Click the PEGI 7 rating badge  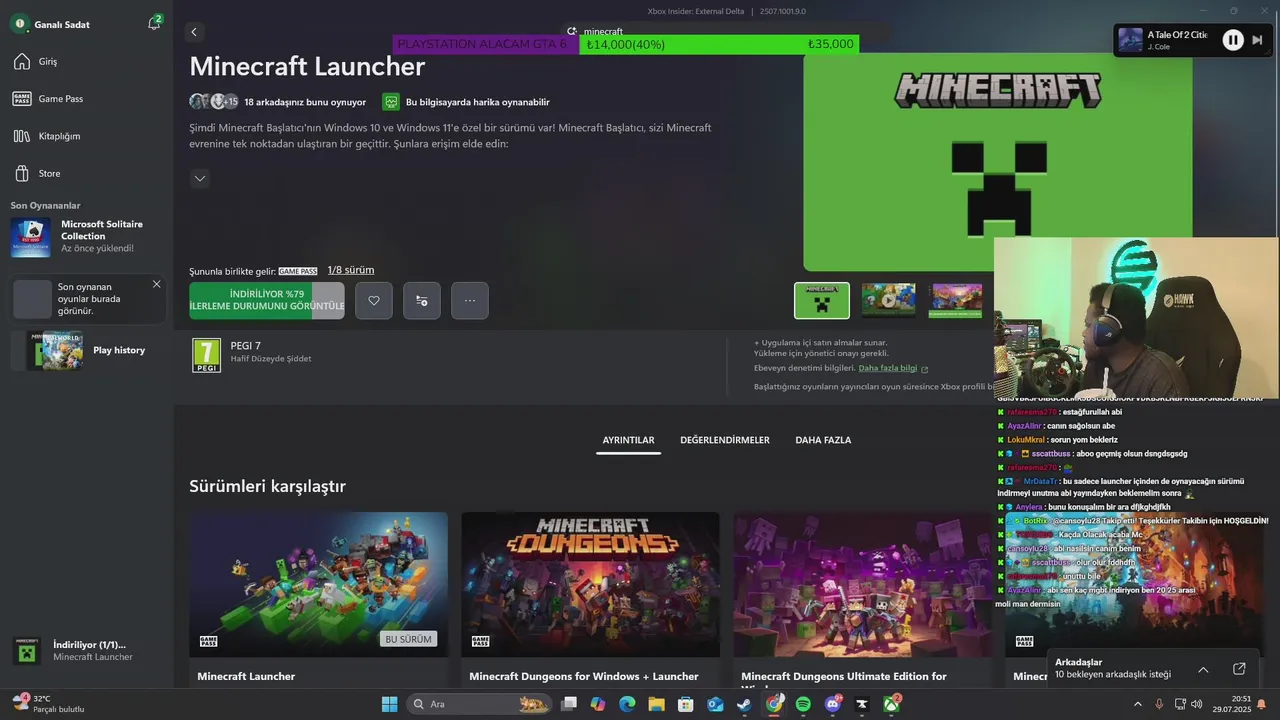[x=206, y=355]
